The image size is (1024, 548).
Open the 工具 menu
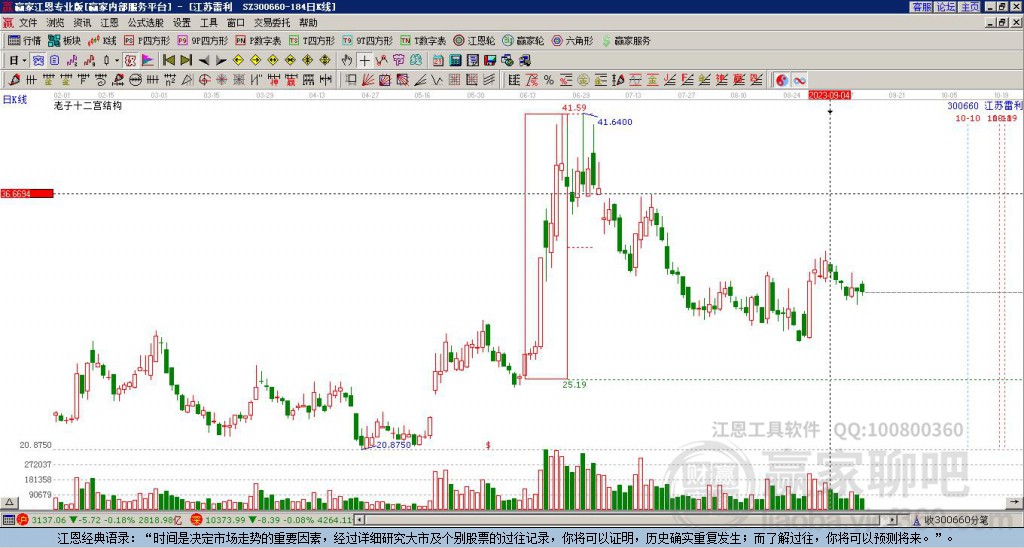[x=209, y=23]
